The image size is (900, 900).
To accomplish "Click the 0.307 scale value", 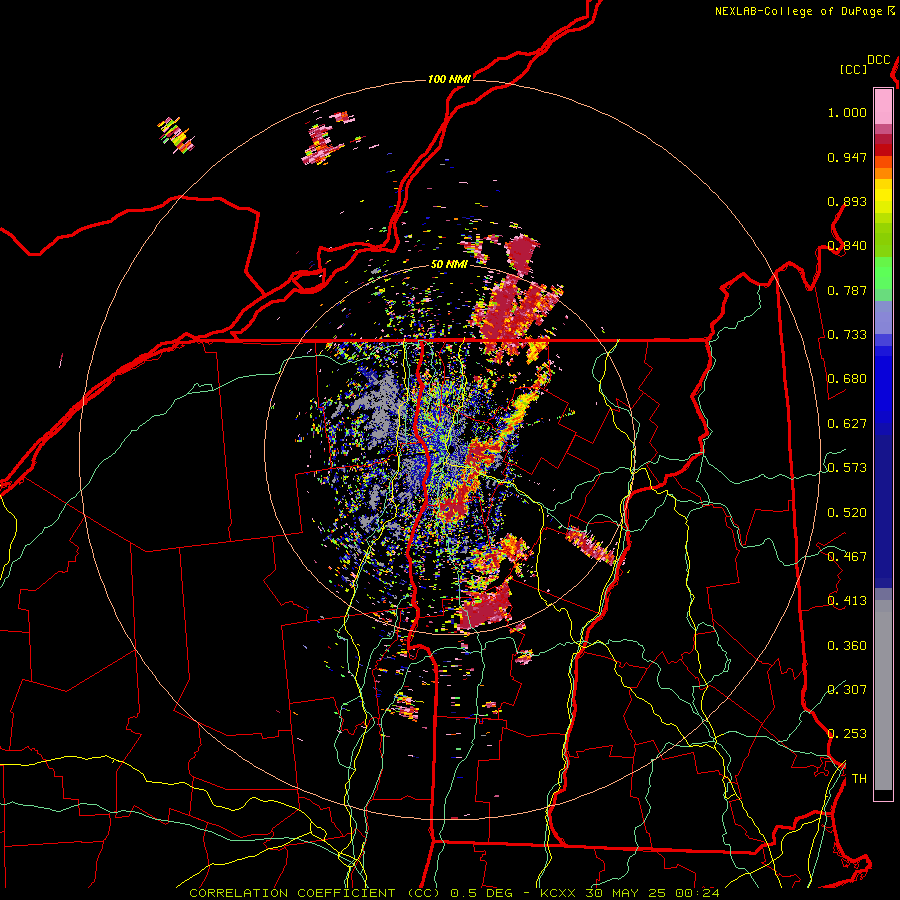I will [x=847, y=689].
